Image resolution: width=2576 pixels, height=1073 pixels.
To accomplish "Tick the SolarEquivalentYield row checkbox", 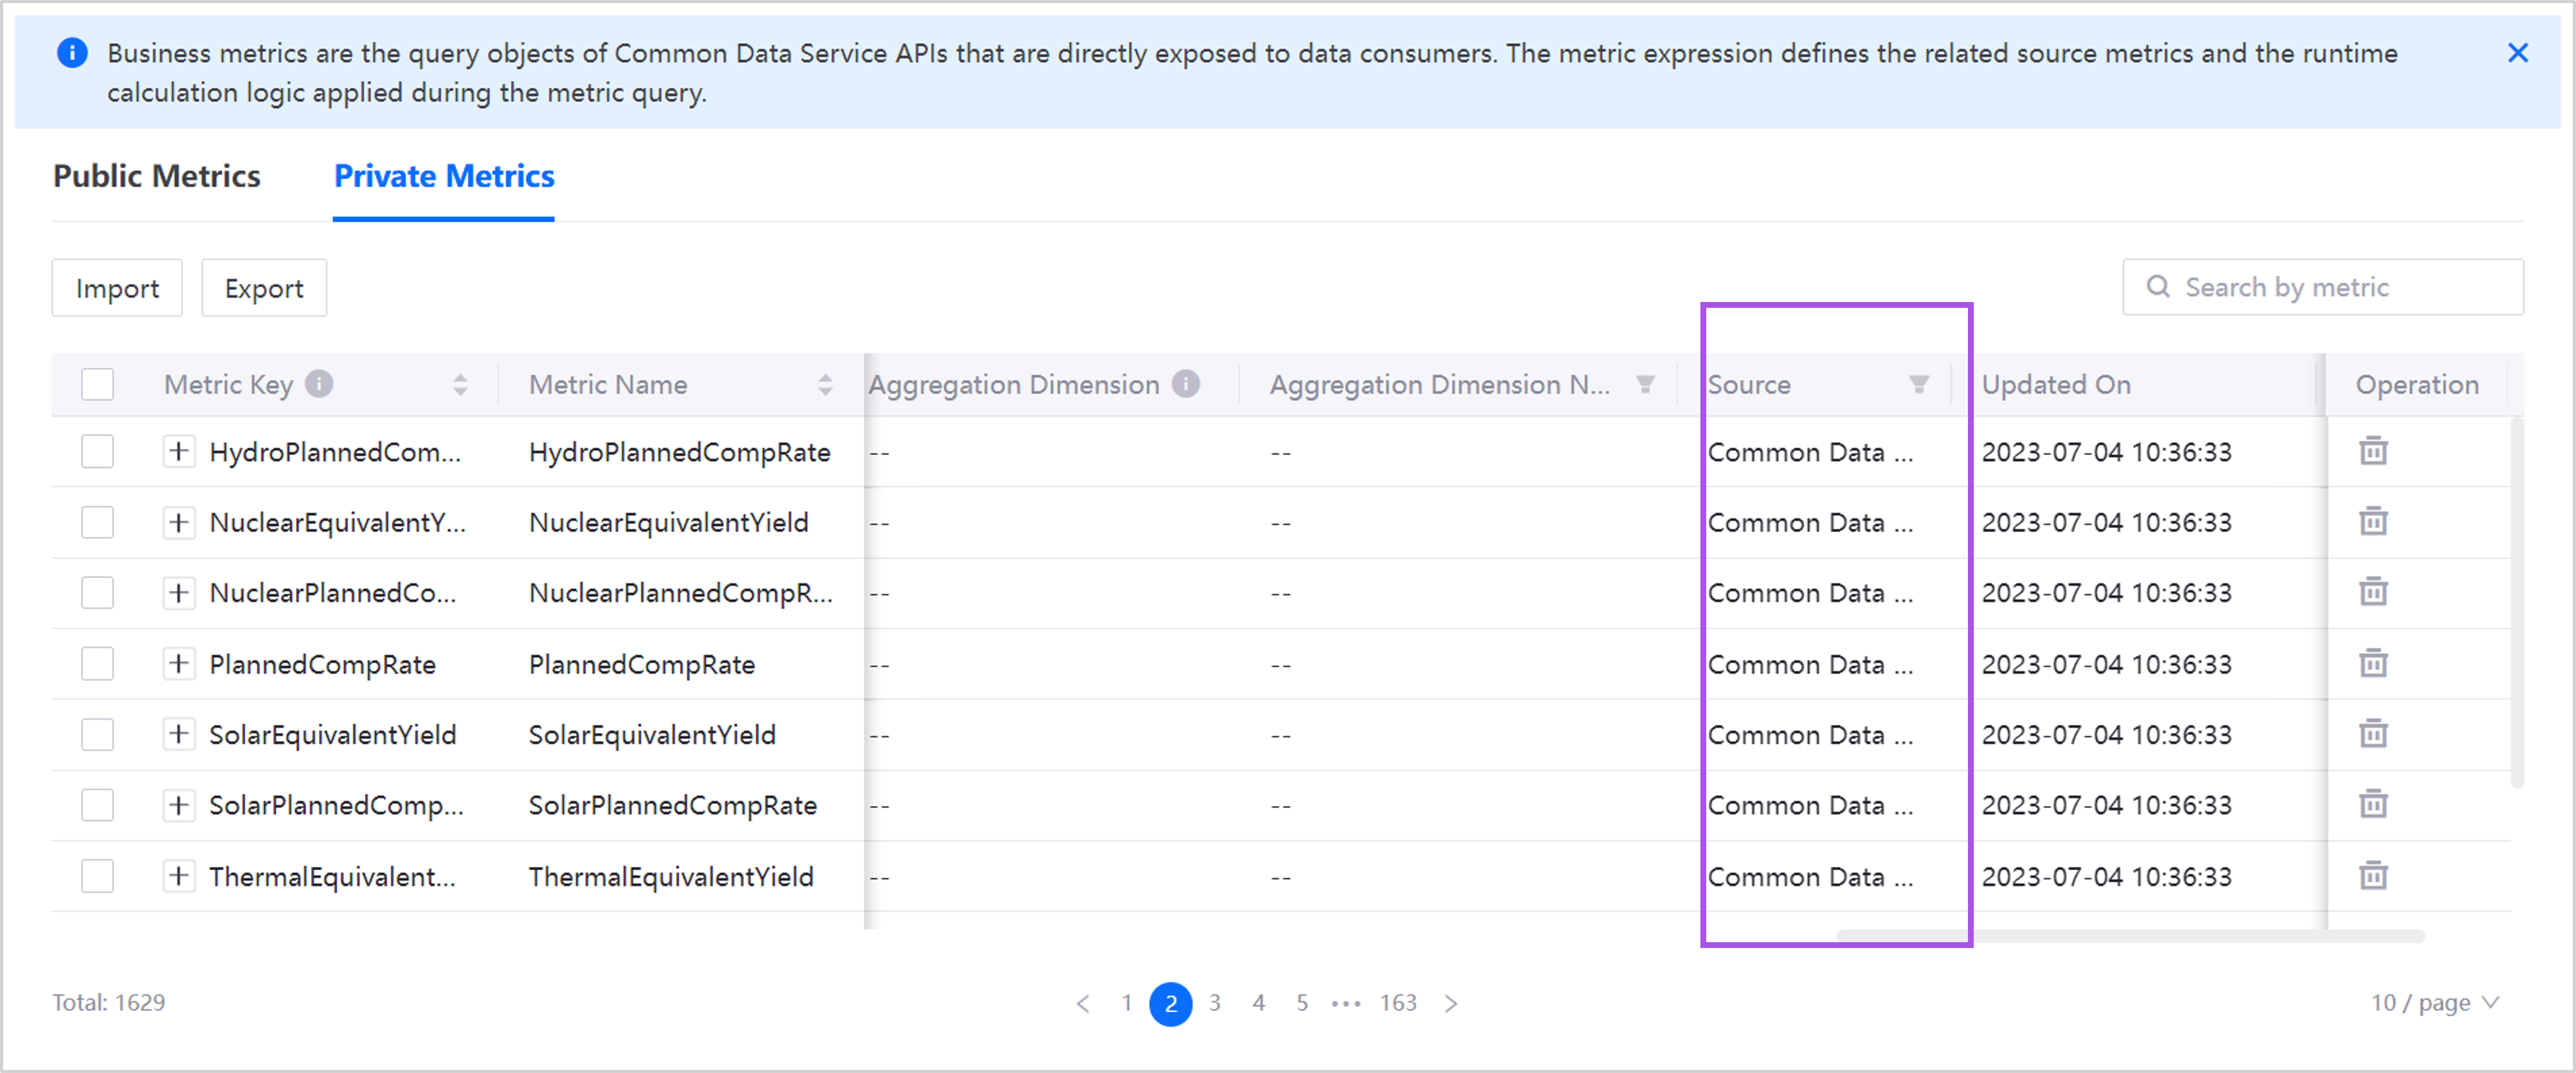I will pyautogui.click(x=97, y=735).
